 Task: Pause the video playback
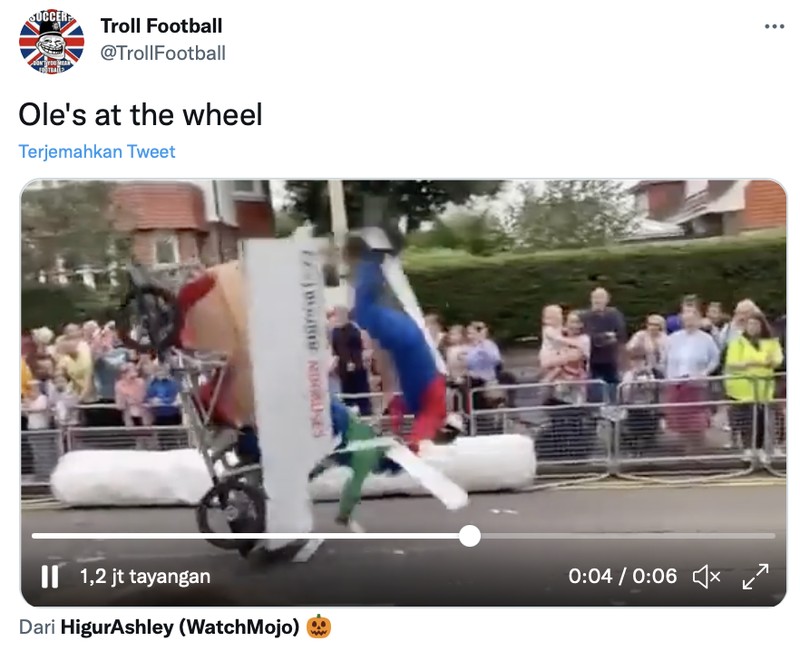49,577
